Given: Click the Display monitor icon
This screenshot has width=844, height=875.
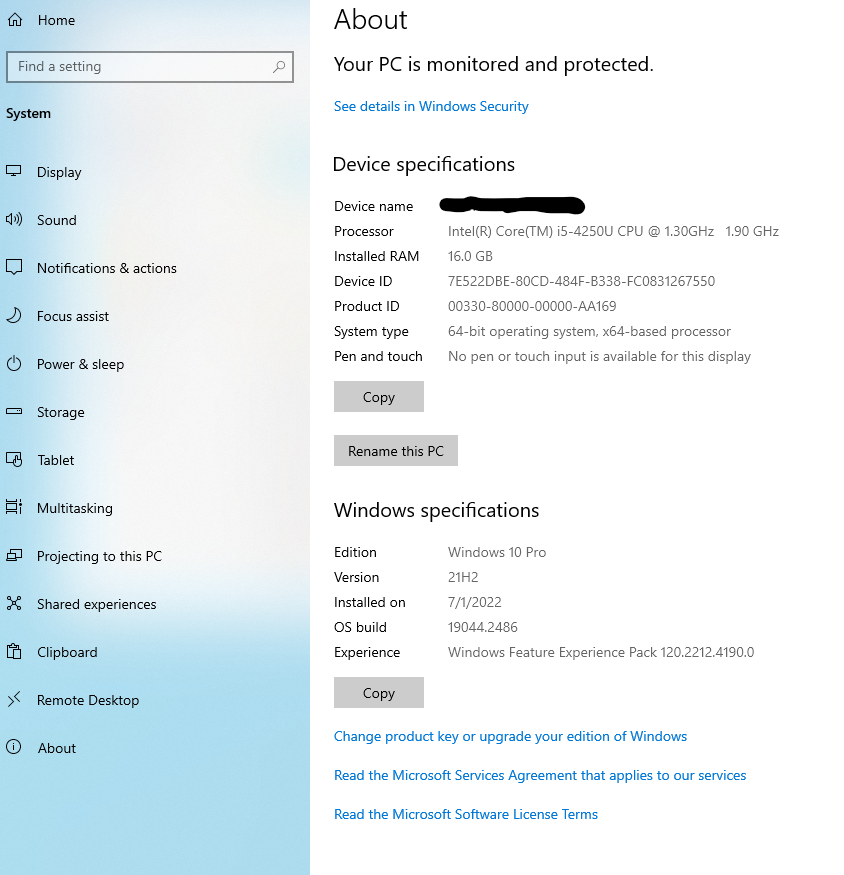Looking at the screenshot, I should 14,172.
